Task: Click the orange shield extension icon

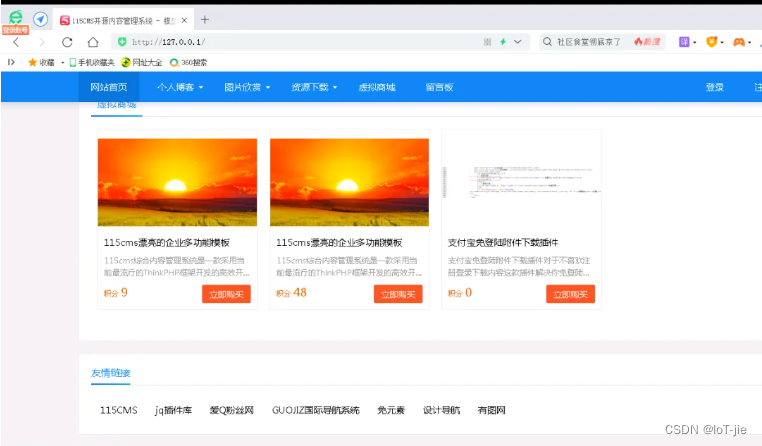Action: [x=711, y=42]
